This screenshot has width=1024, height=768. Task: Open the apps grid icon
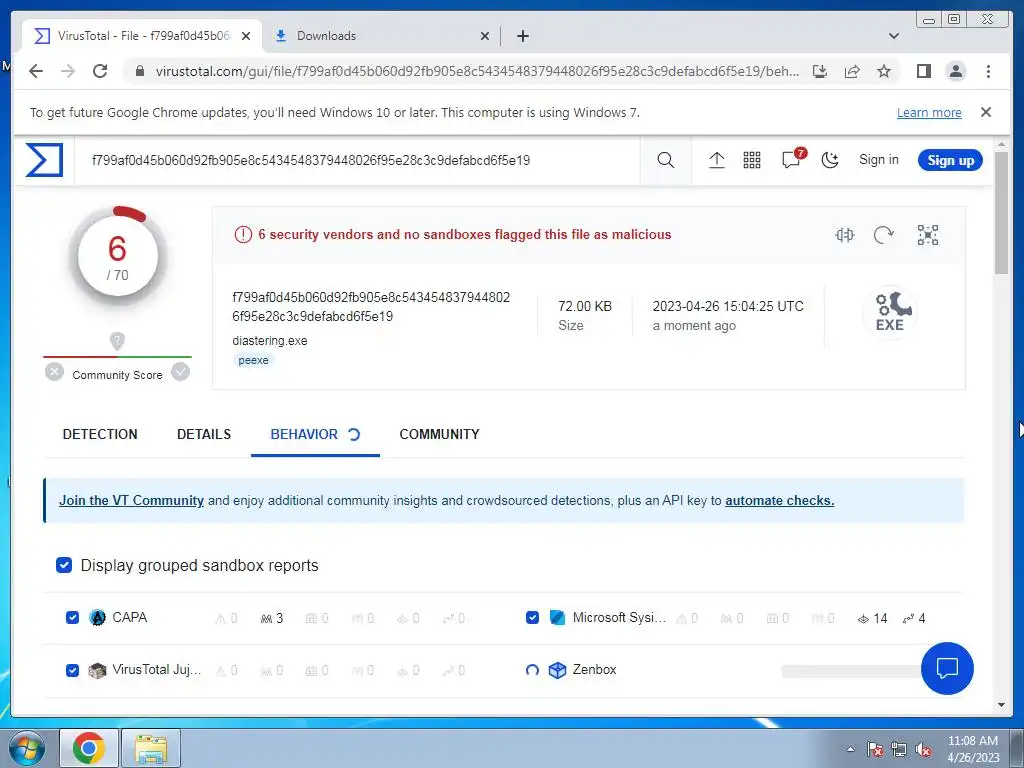(x=752, y=160)
